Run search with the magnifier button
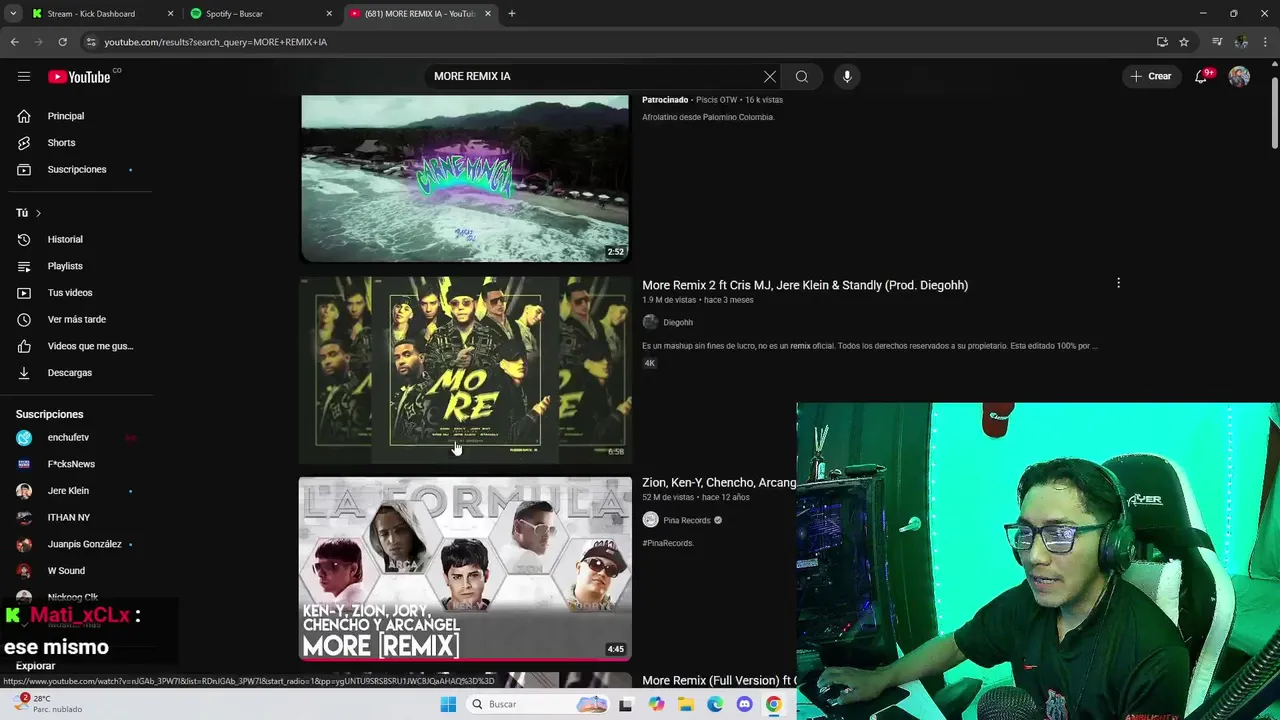The height and width of the screenshot is (720, 1280). point(802,76)
